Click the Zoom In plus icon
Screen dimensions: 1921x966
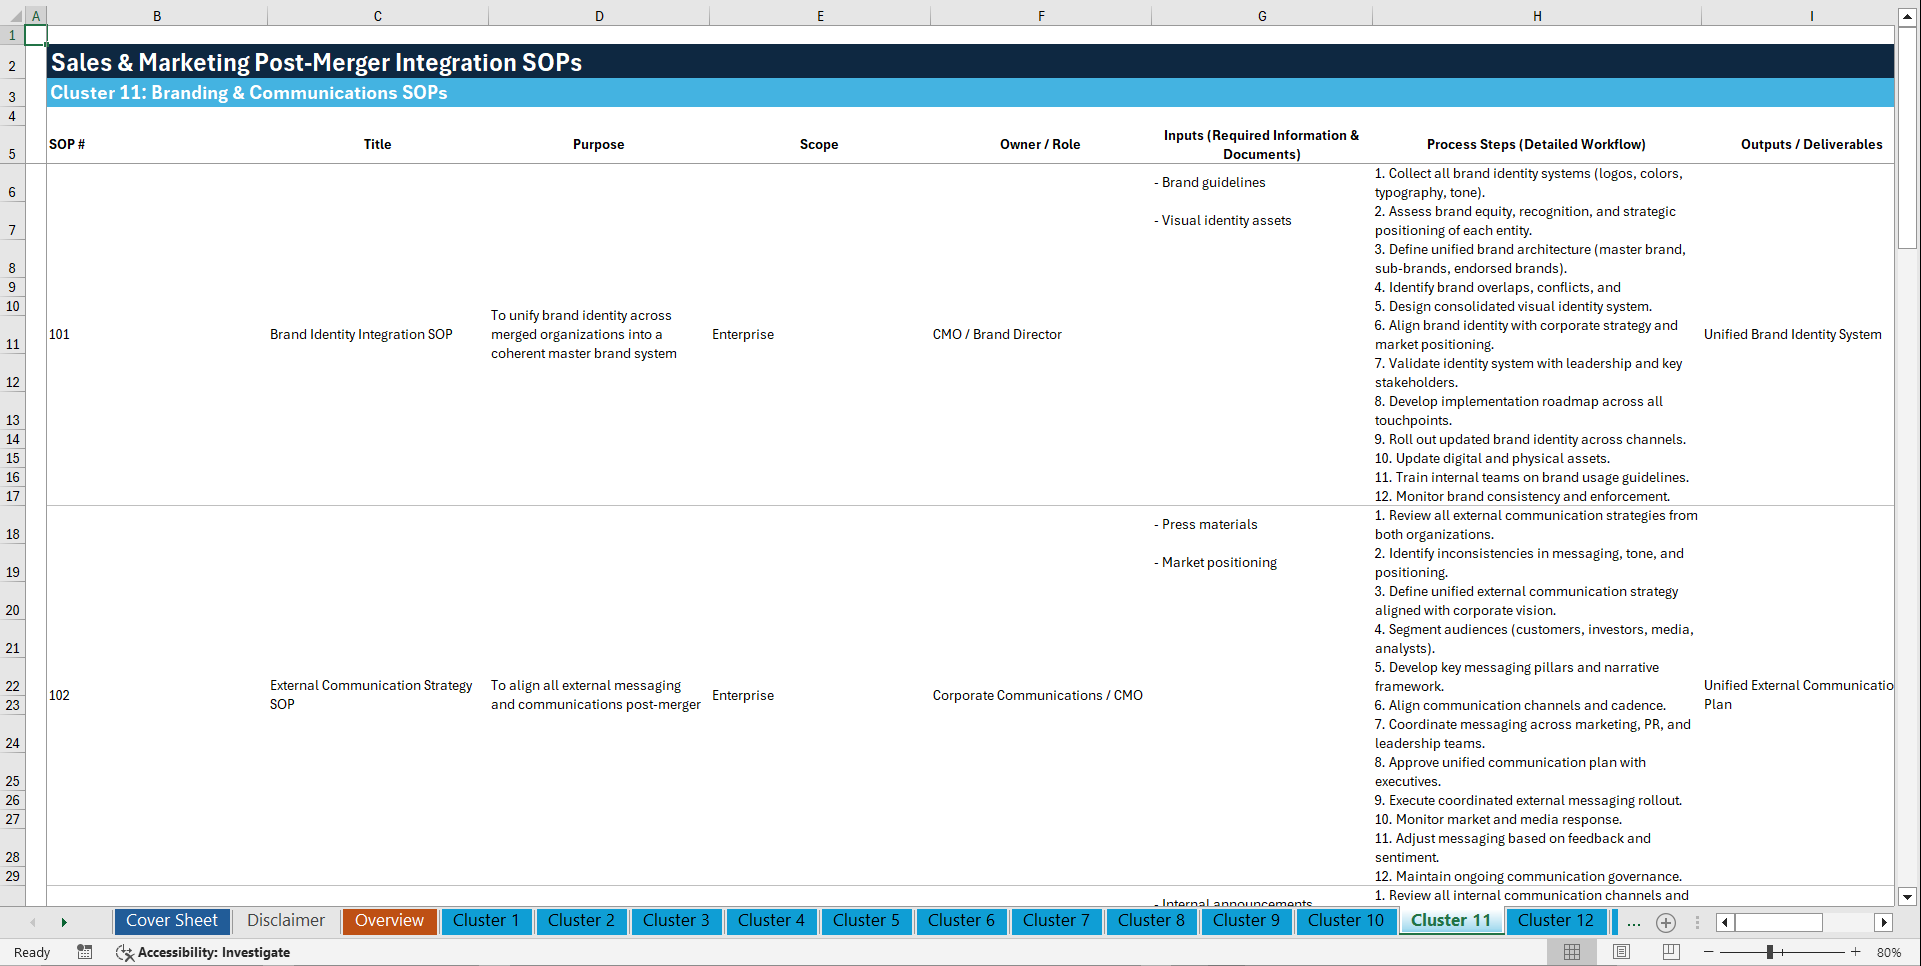point(1856,952)
